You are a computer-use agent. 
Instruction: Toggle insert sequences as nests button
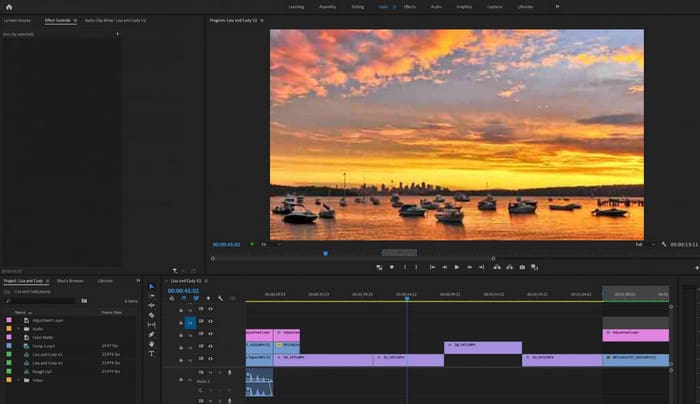click(x=172, y=298)
